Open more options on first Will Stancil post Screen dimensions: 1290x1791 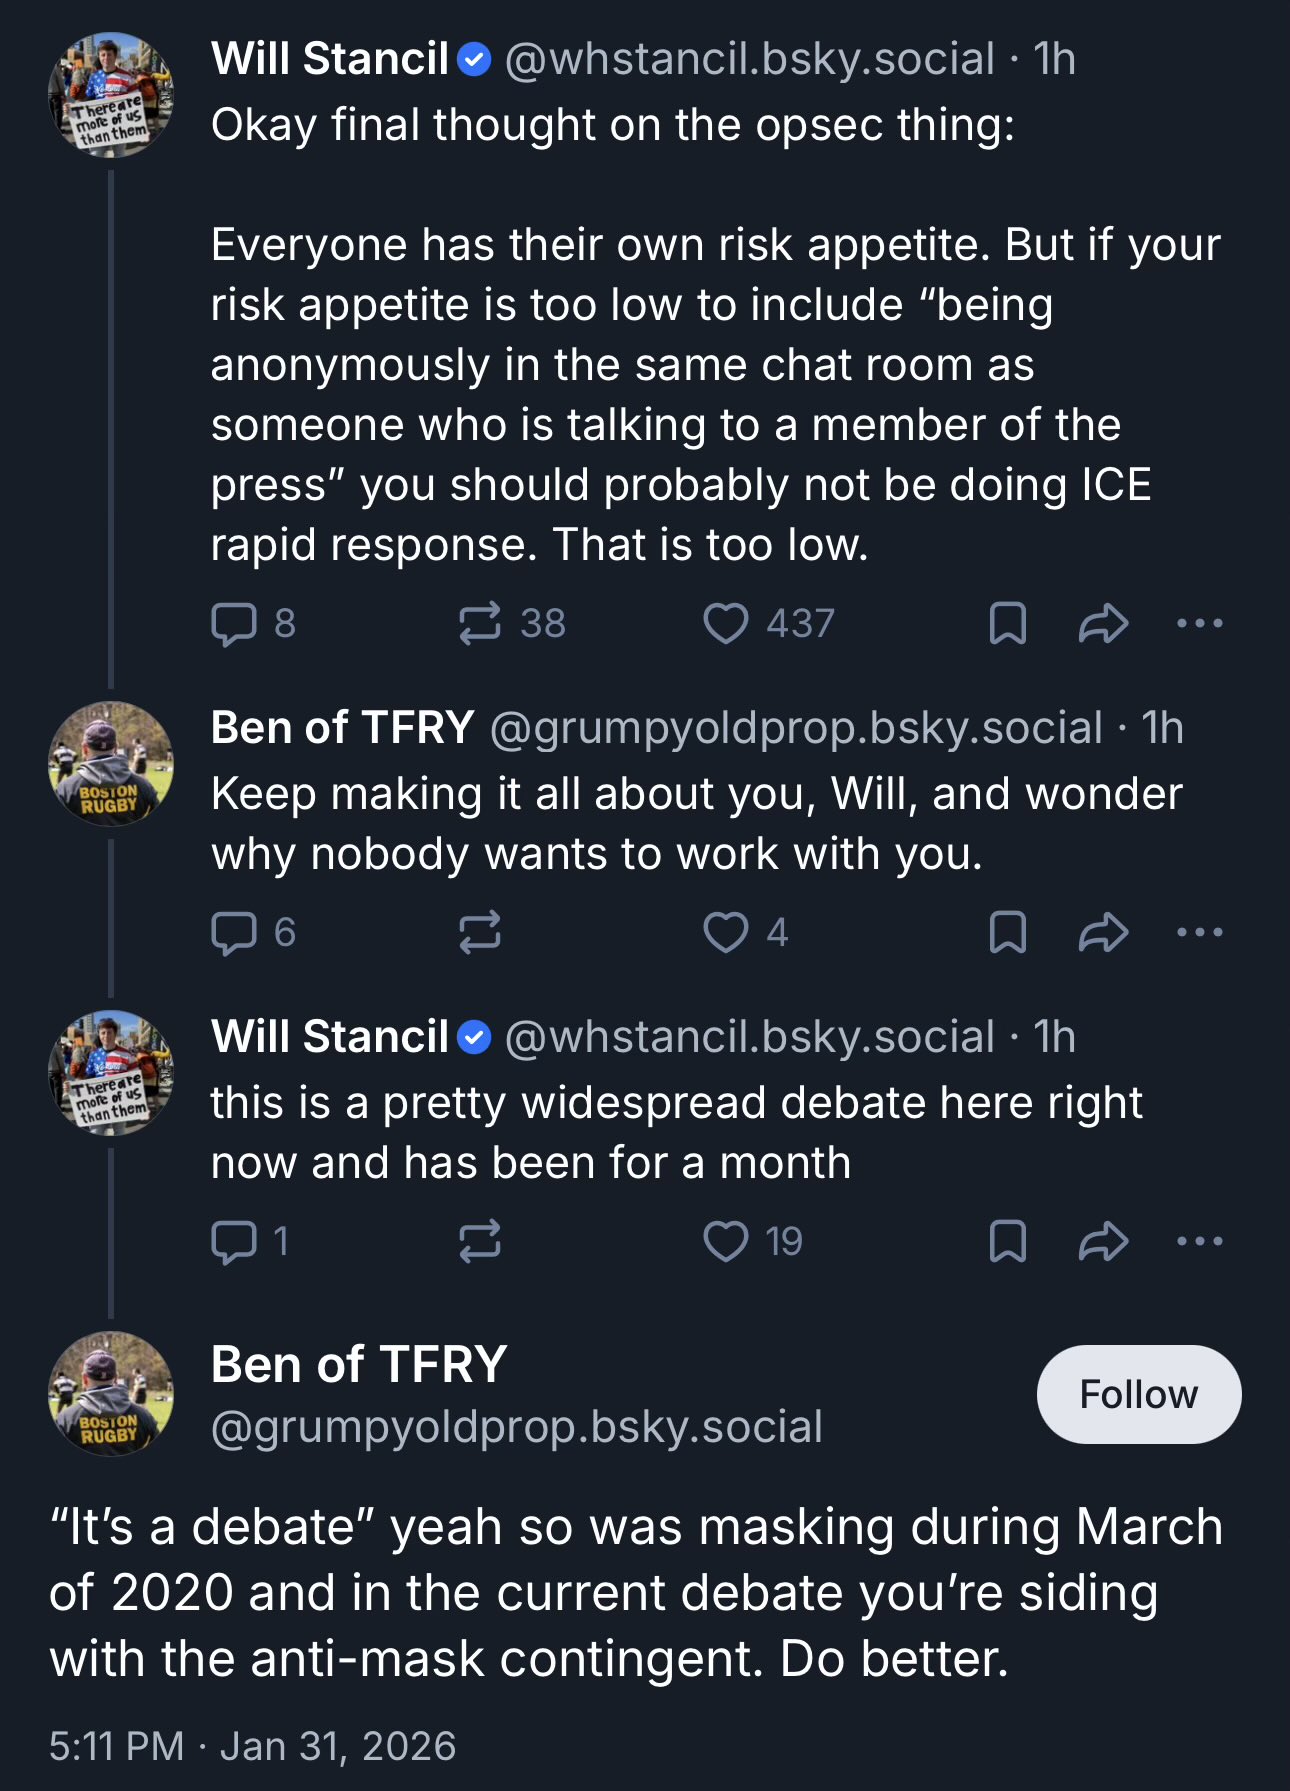(x=1199, y=623)
